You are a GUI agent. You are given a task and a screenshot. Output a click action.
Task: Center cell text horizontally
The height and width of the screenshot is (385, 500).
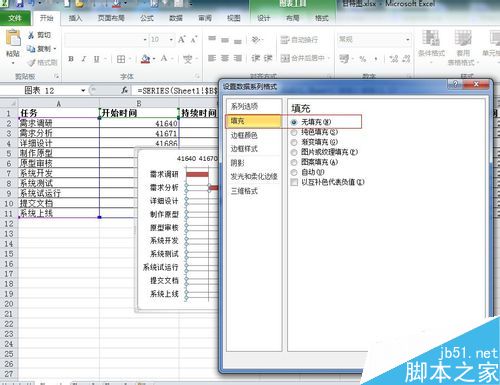[x=225, y=58]
